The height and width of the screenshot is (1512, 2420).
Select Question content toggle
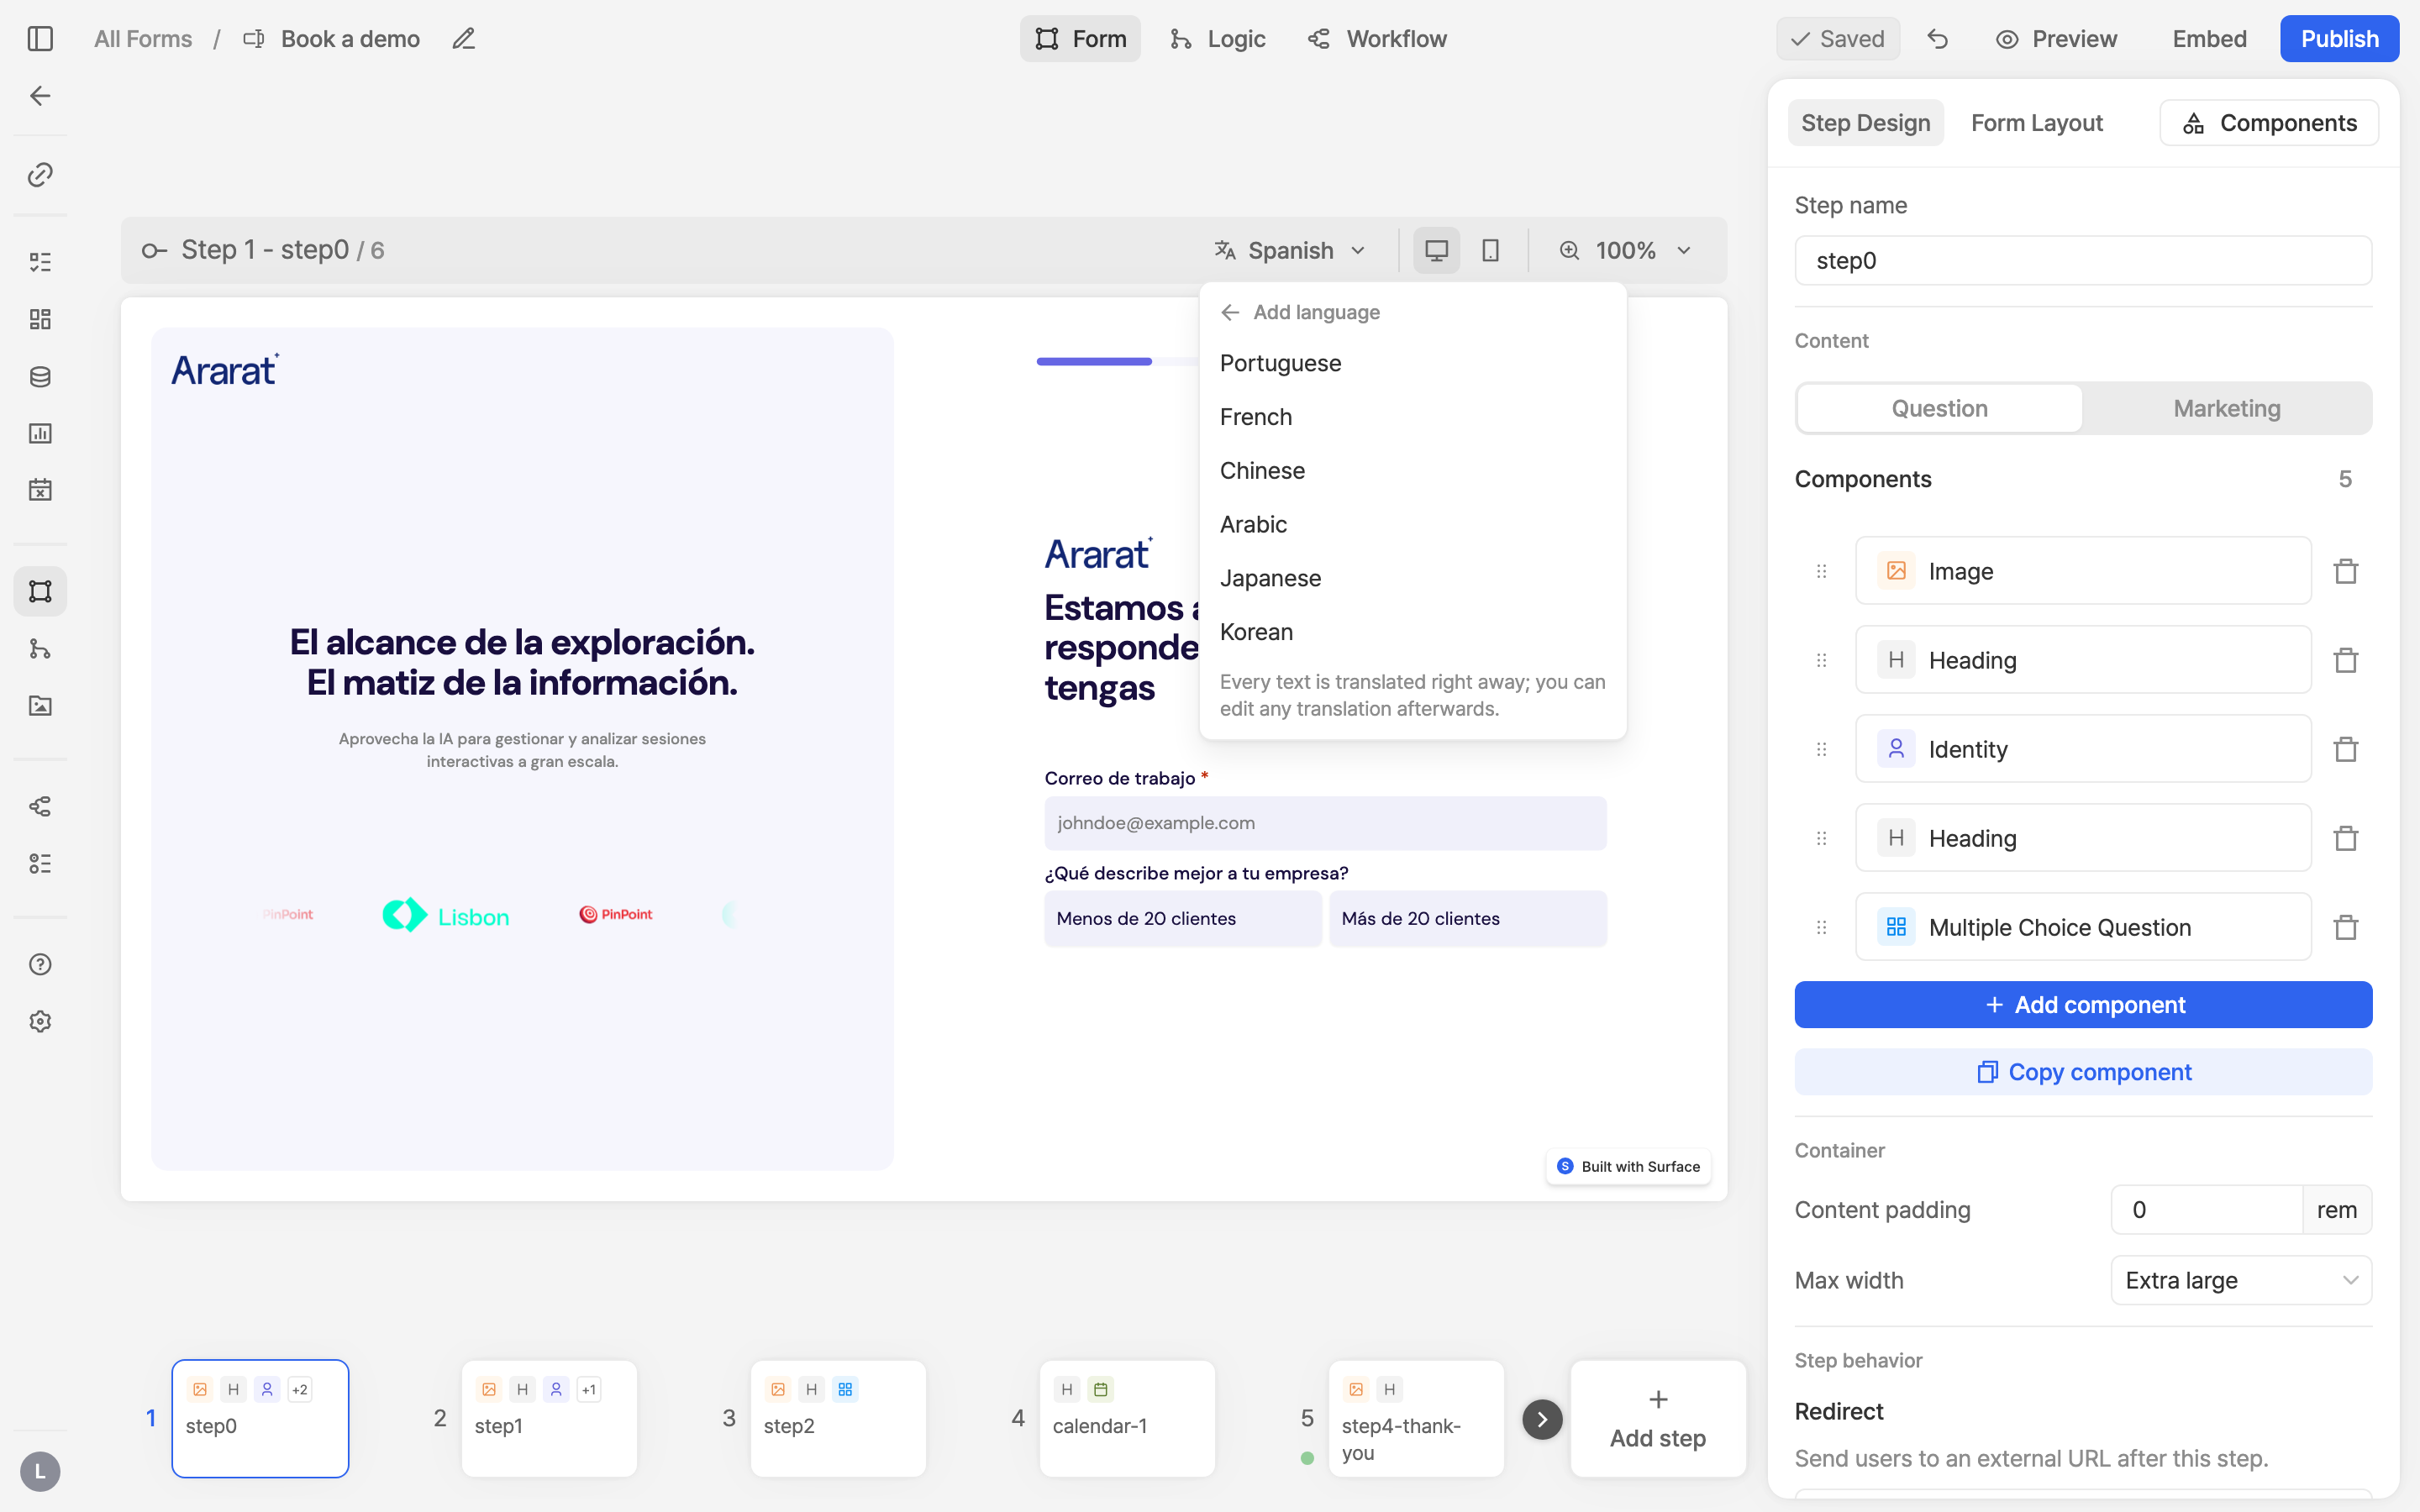click(x=1939, y=408)
